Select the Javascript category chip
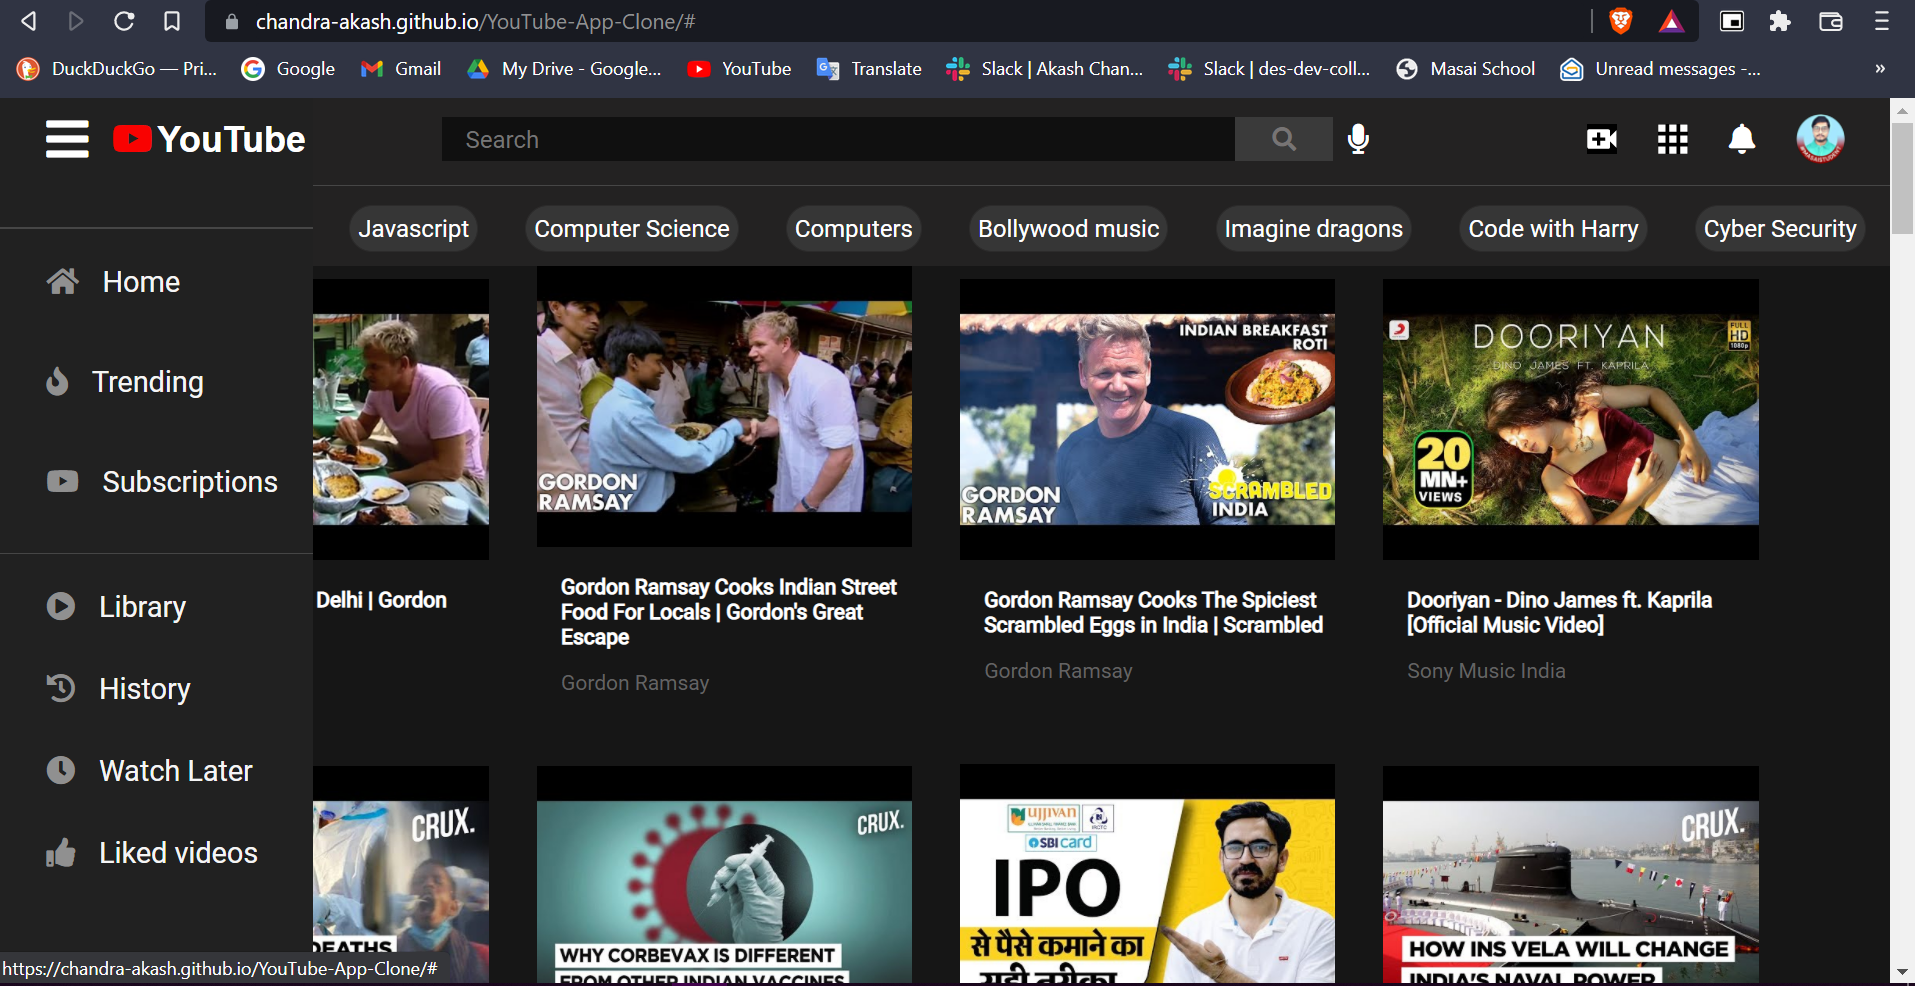Viewport: 1915px width, 986px height. coord(413,229)
